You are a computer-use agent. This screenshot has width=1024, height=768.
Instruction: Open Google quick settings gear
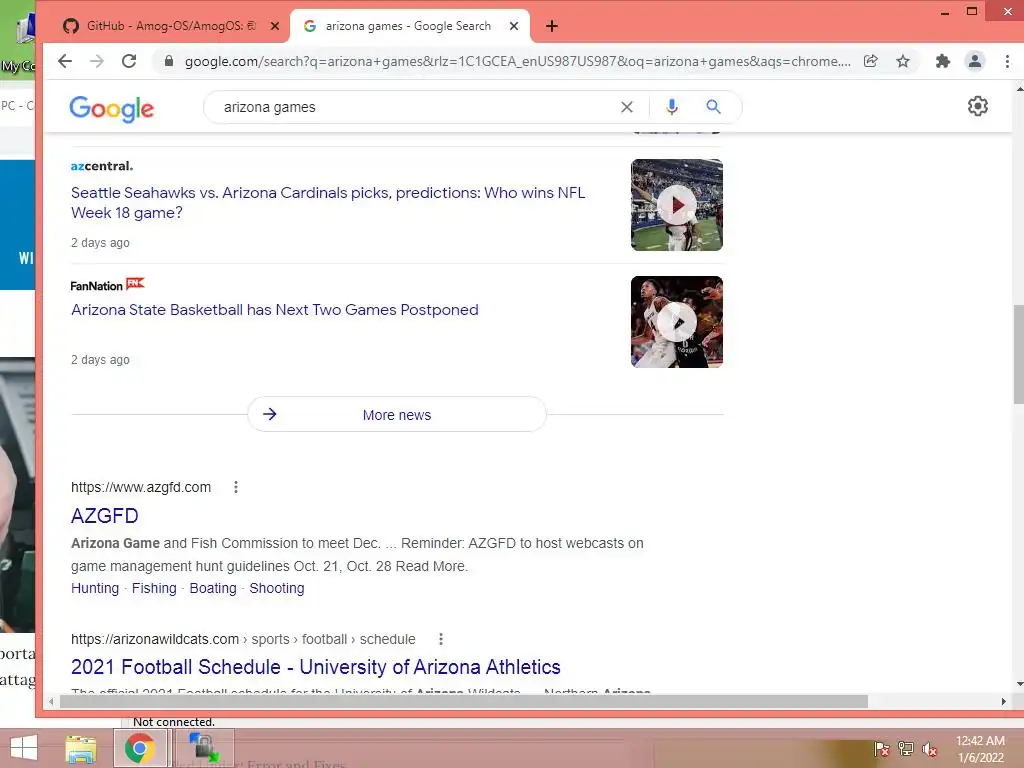click(x=977, y=106)
